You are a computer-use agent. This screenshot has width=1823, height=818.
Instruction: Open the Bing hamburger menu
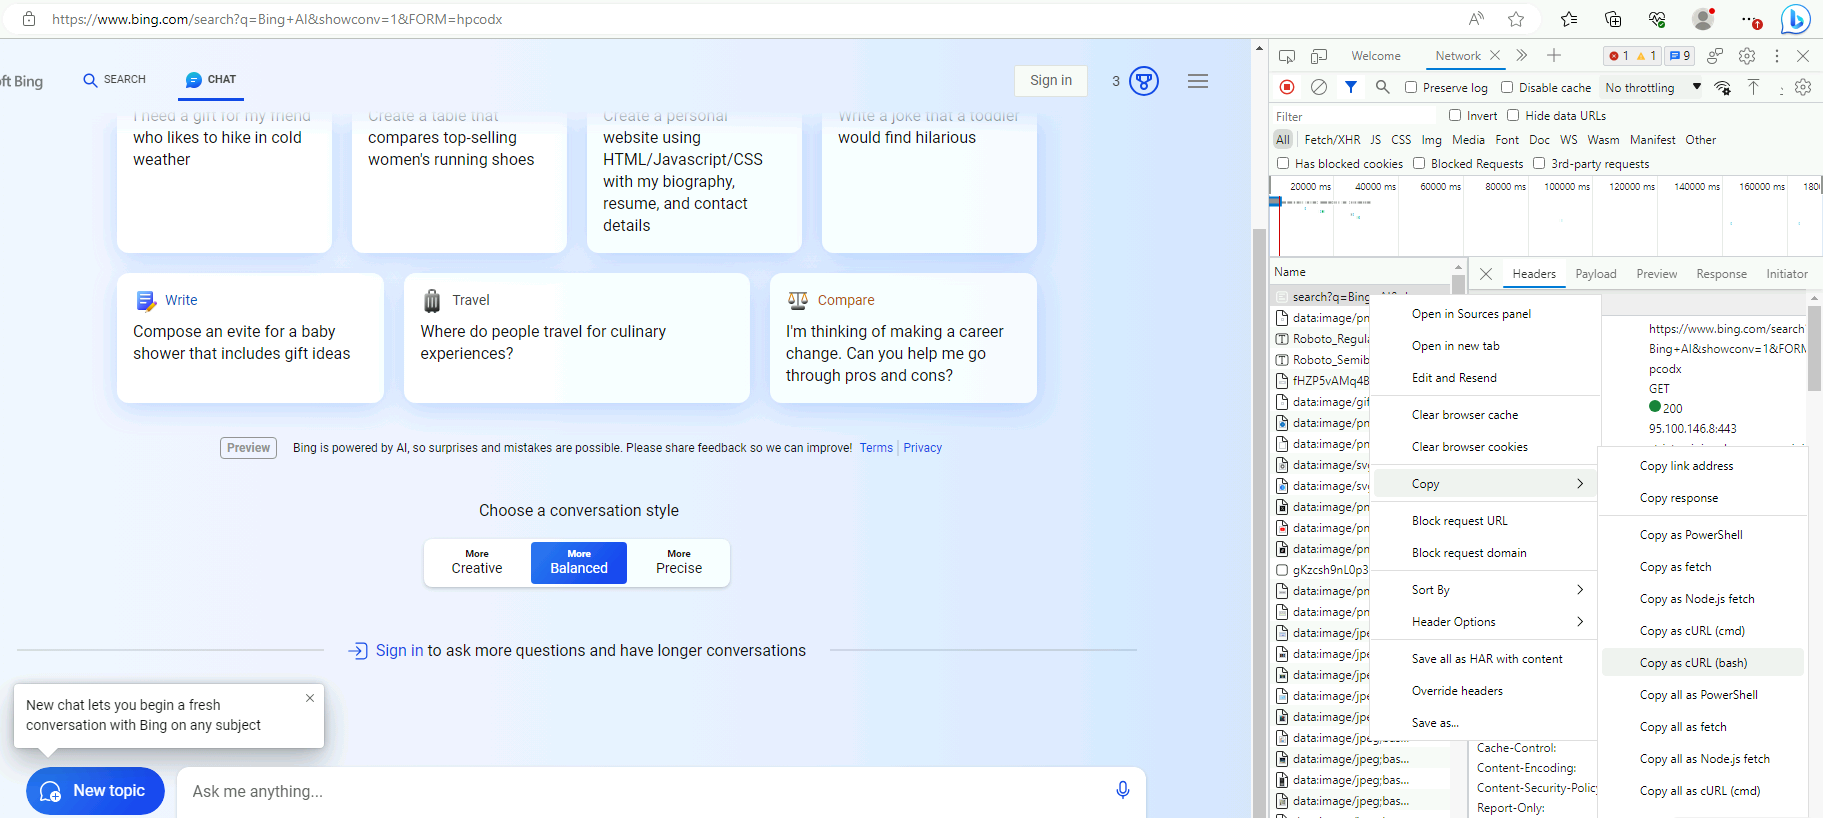1197,81
